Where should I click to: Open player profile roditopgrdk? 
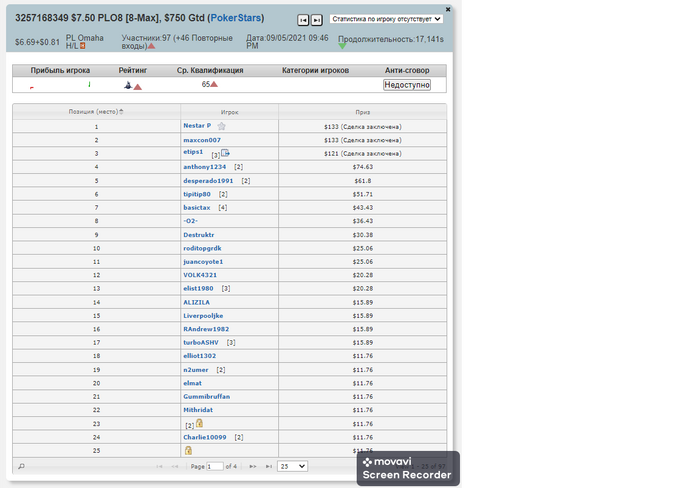point(202,248)
